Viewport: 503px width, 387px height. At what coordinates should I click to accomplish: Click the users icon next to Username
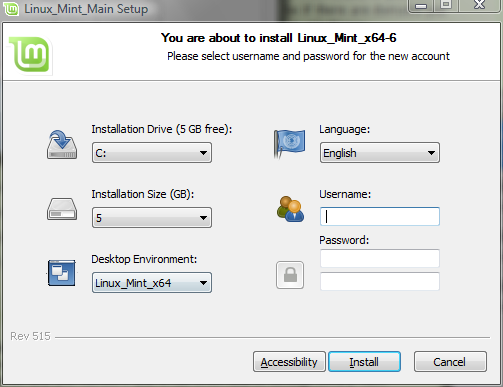[290, 209]
